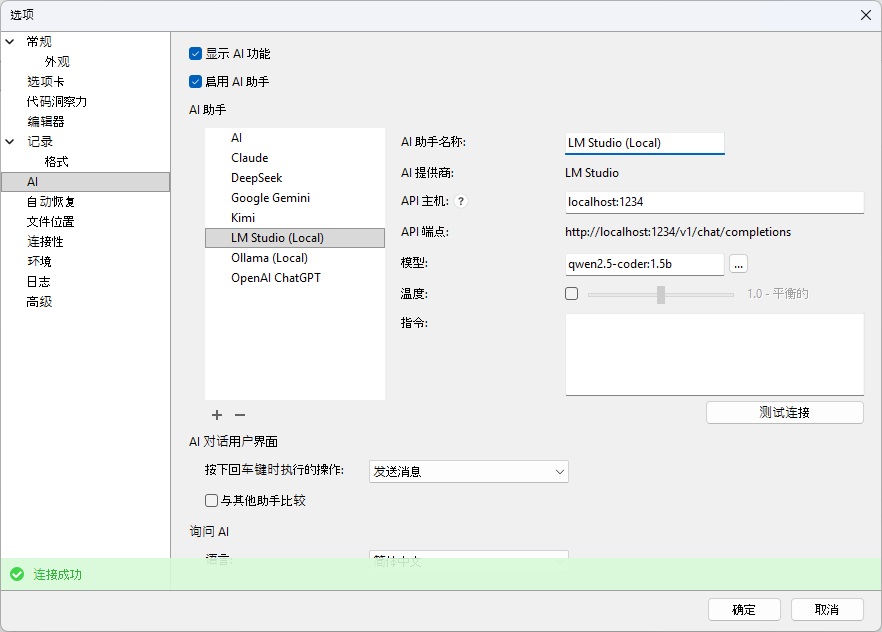882x632 pixels.
Task: Close the 选项 dialog window
Action: (866, 15)
